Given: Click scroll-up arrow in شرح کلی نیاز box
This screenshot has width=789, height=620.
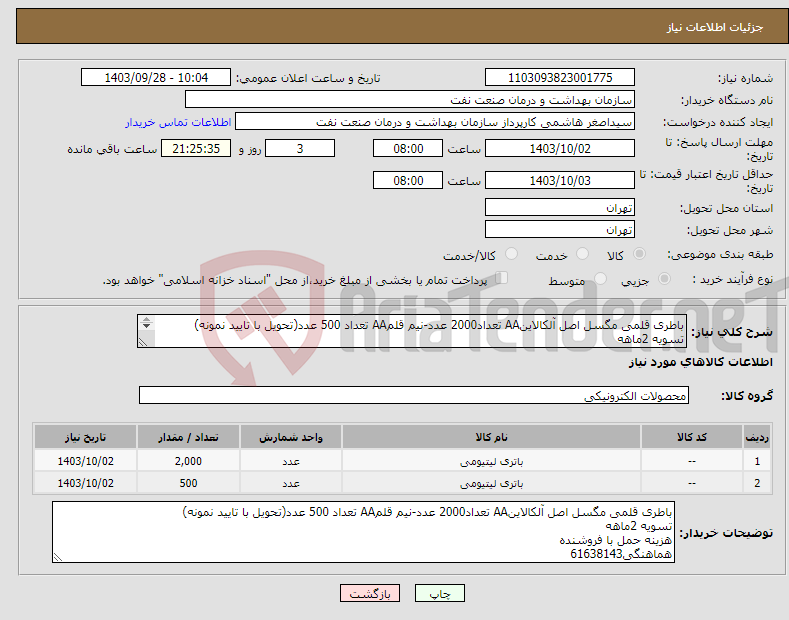Looking at the screenshot, I should 146,319.
